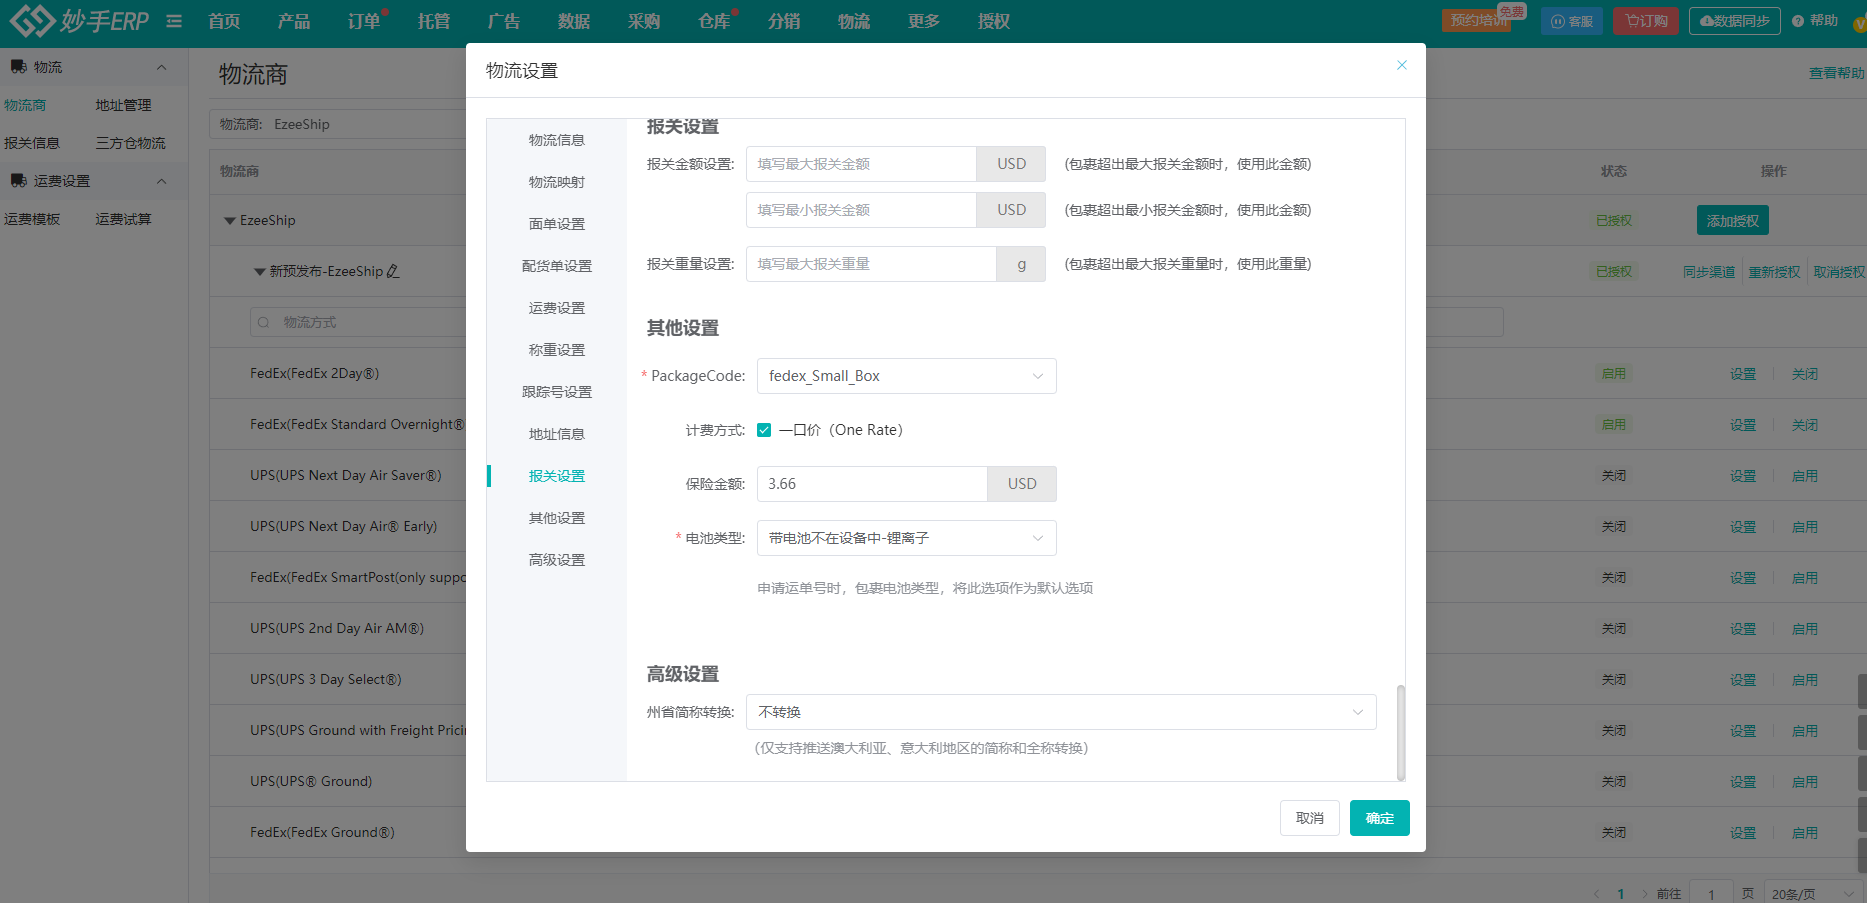Viewport: 1867px width, 903px height.
Task: Switch to 配货单设置 dialog tab
Action: (x=557, y=266)
